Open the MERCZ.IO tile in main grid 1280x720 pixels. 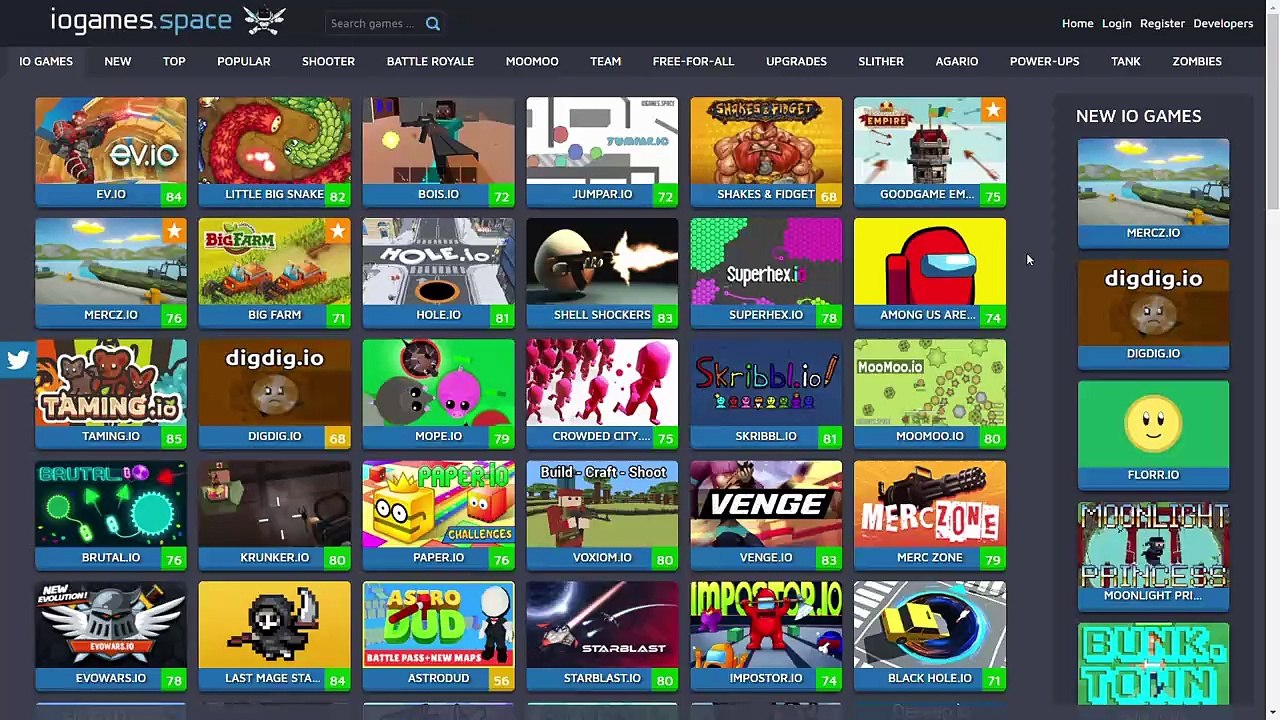coord(111,273)
